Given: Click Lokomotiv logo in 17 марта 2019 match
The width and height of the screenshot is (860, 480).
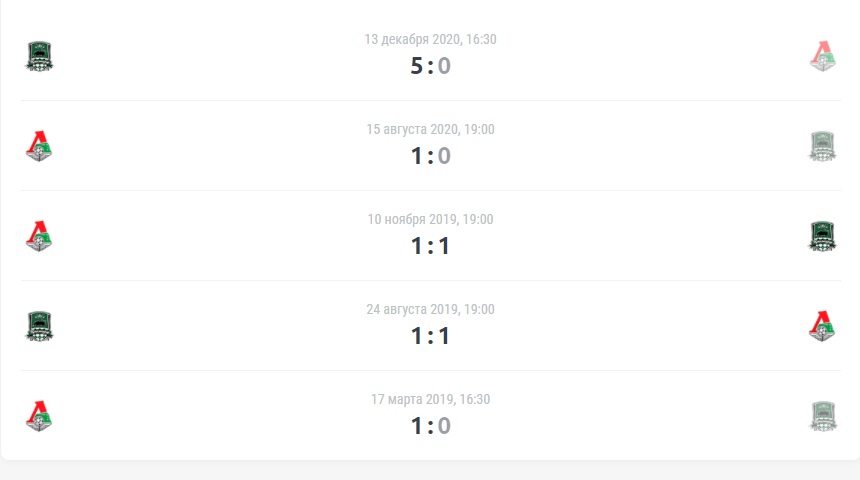Looking at the screenshot, I should pyautogui.click(x=39, y=416).
